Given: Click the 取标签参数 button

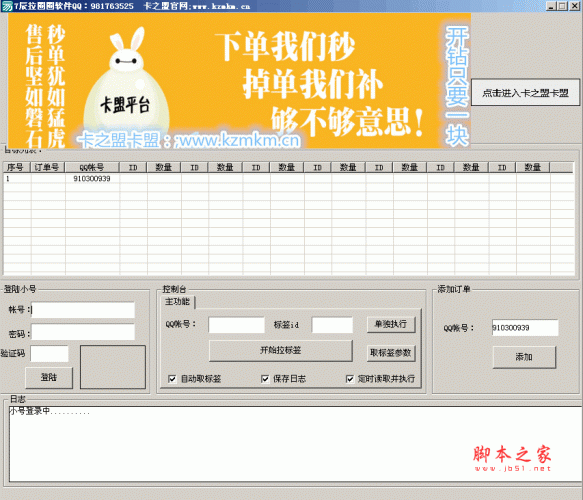Looking at the screenshot, I should click(391, 353).
